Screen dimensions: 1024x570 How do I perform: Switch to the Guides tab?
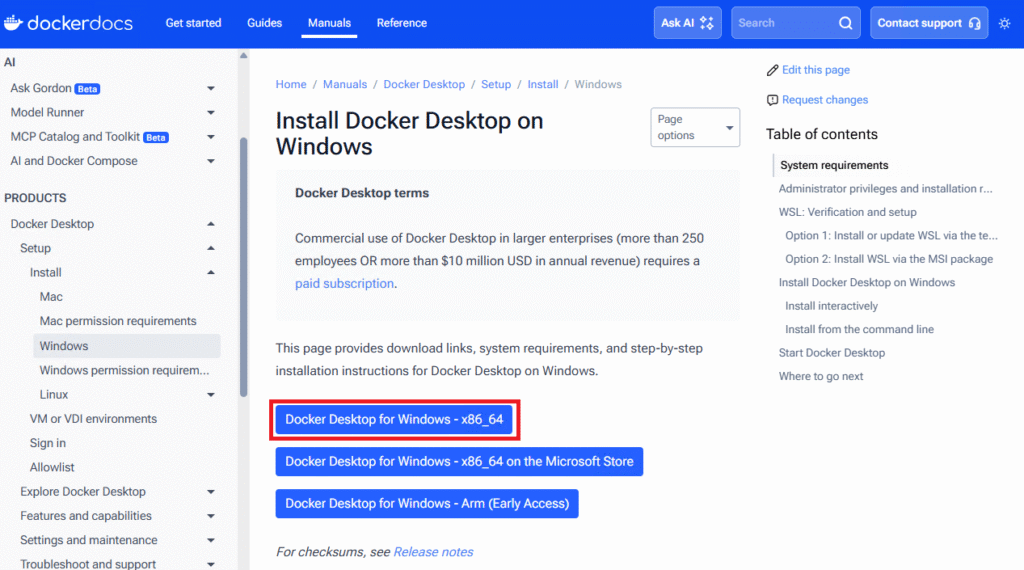point(264,23)
